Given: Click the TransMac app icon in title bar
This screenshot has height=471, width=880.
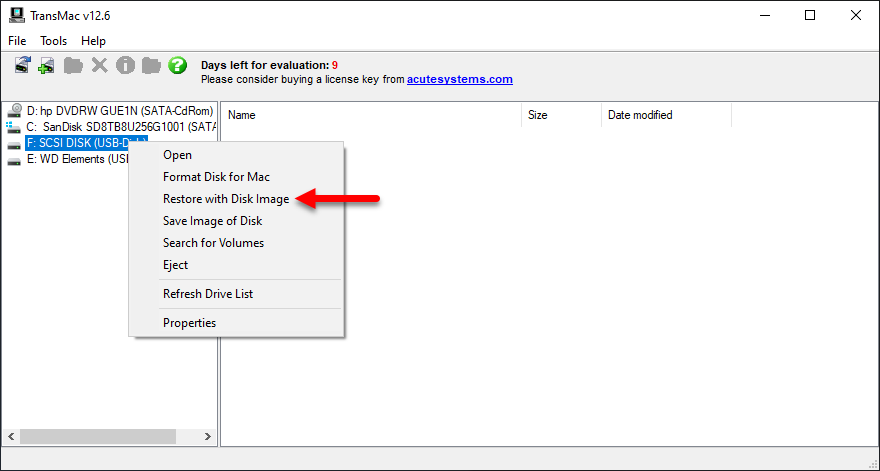Looking at the screenshot, I should (x=16, y=15).
